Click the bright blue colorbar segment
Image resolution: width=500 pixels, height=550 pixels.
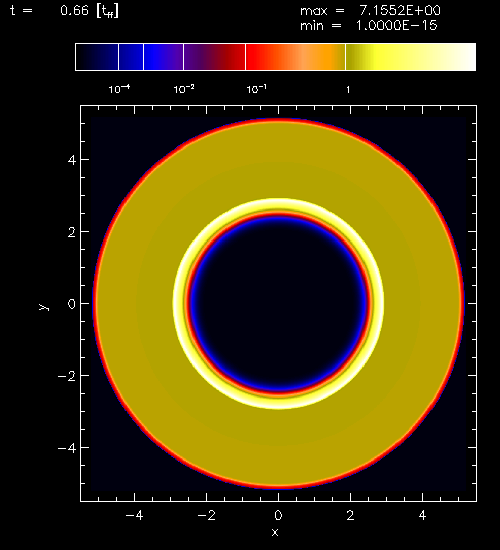click(164, 57)
